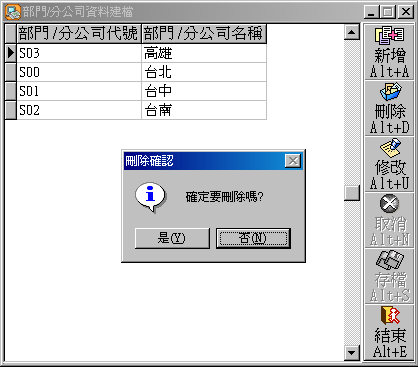This screenshot has height=367, width=418.
Task: Select the 台北 name cell
Action: (x=204, y=72)
